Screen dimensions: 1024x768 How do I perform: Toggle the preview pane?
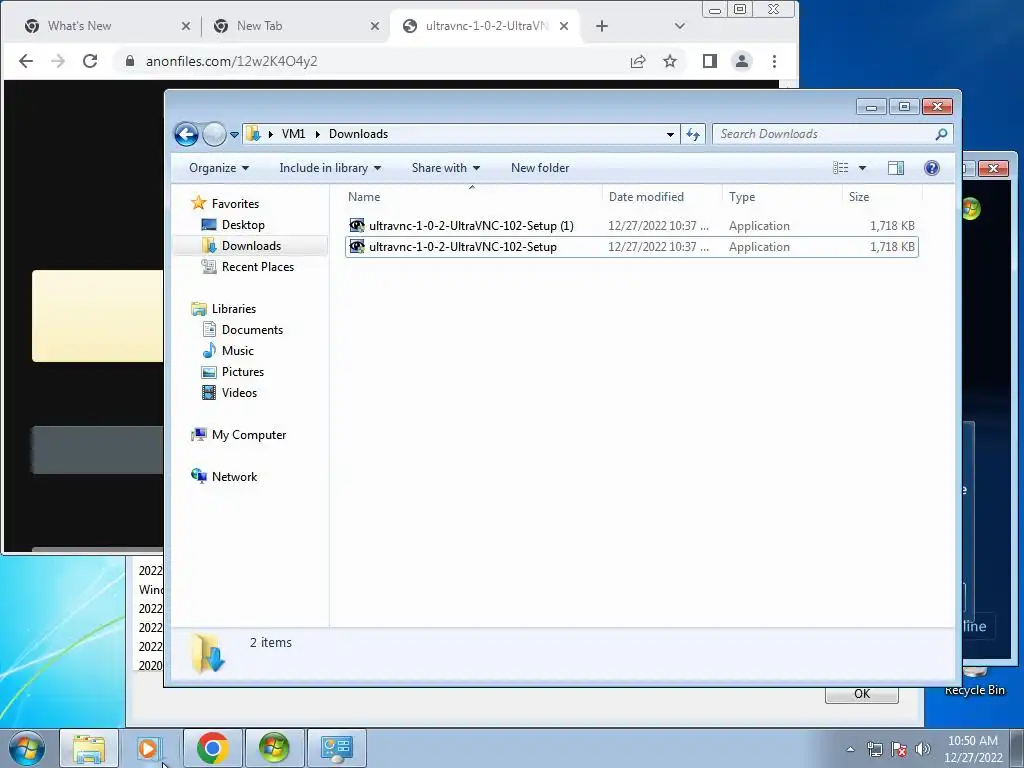[895, 168]
